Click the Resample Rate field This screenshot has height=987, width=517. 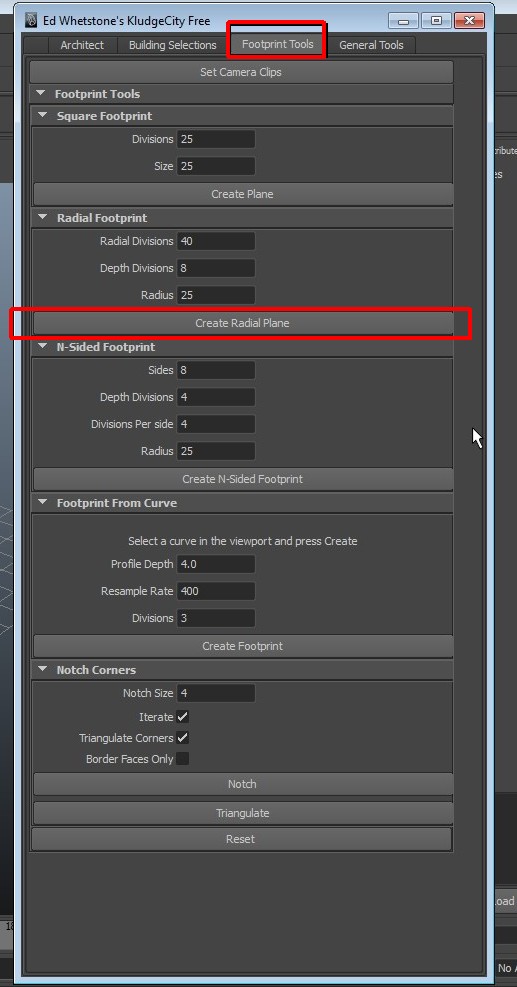tap(216, 591)
